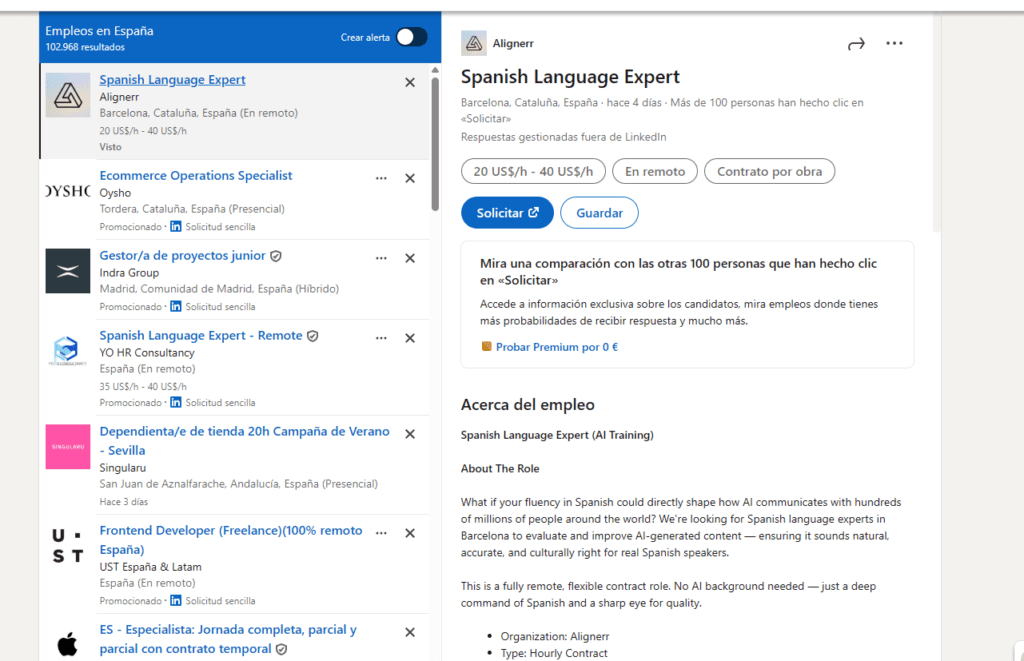The image size is (1024, 661).
Task: Click the Guardar button
Action: (600, 213)
